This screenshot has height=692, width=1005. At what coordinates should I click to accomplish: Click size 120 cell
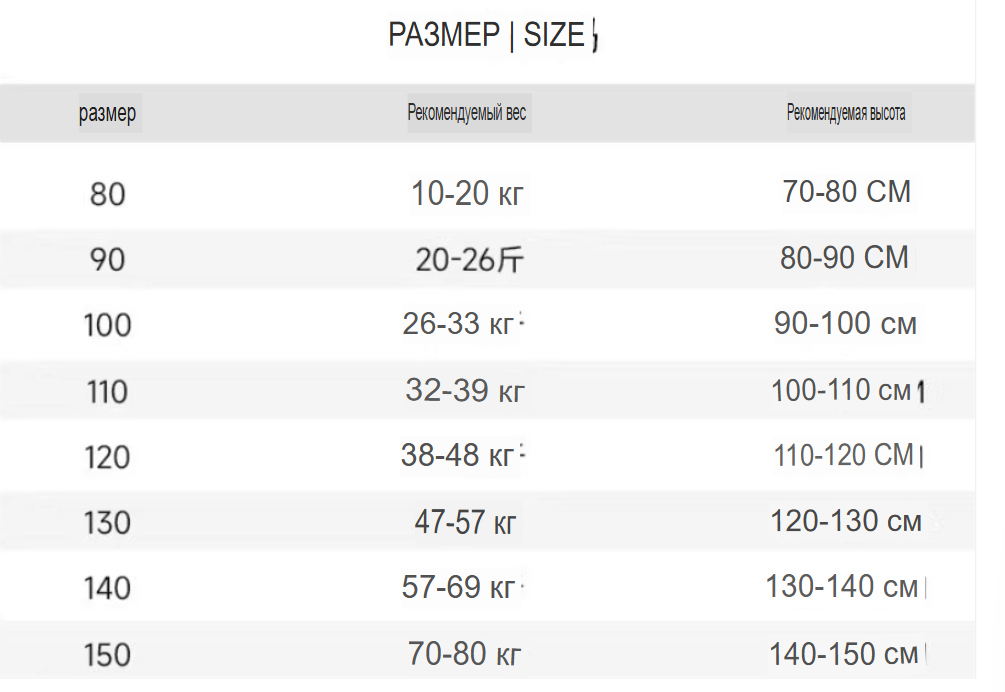tap(108, 457)
